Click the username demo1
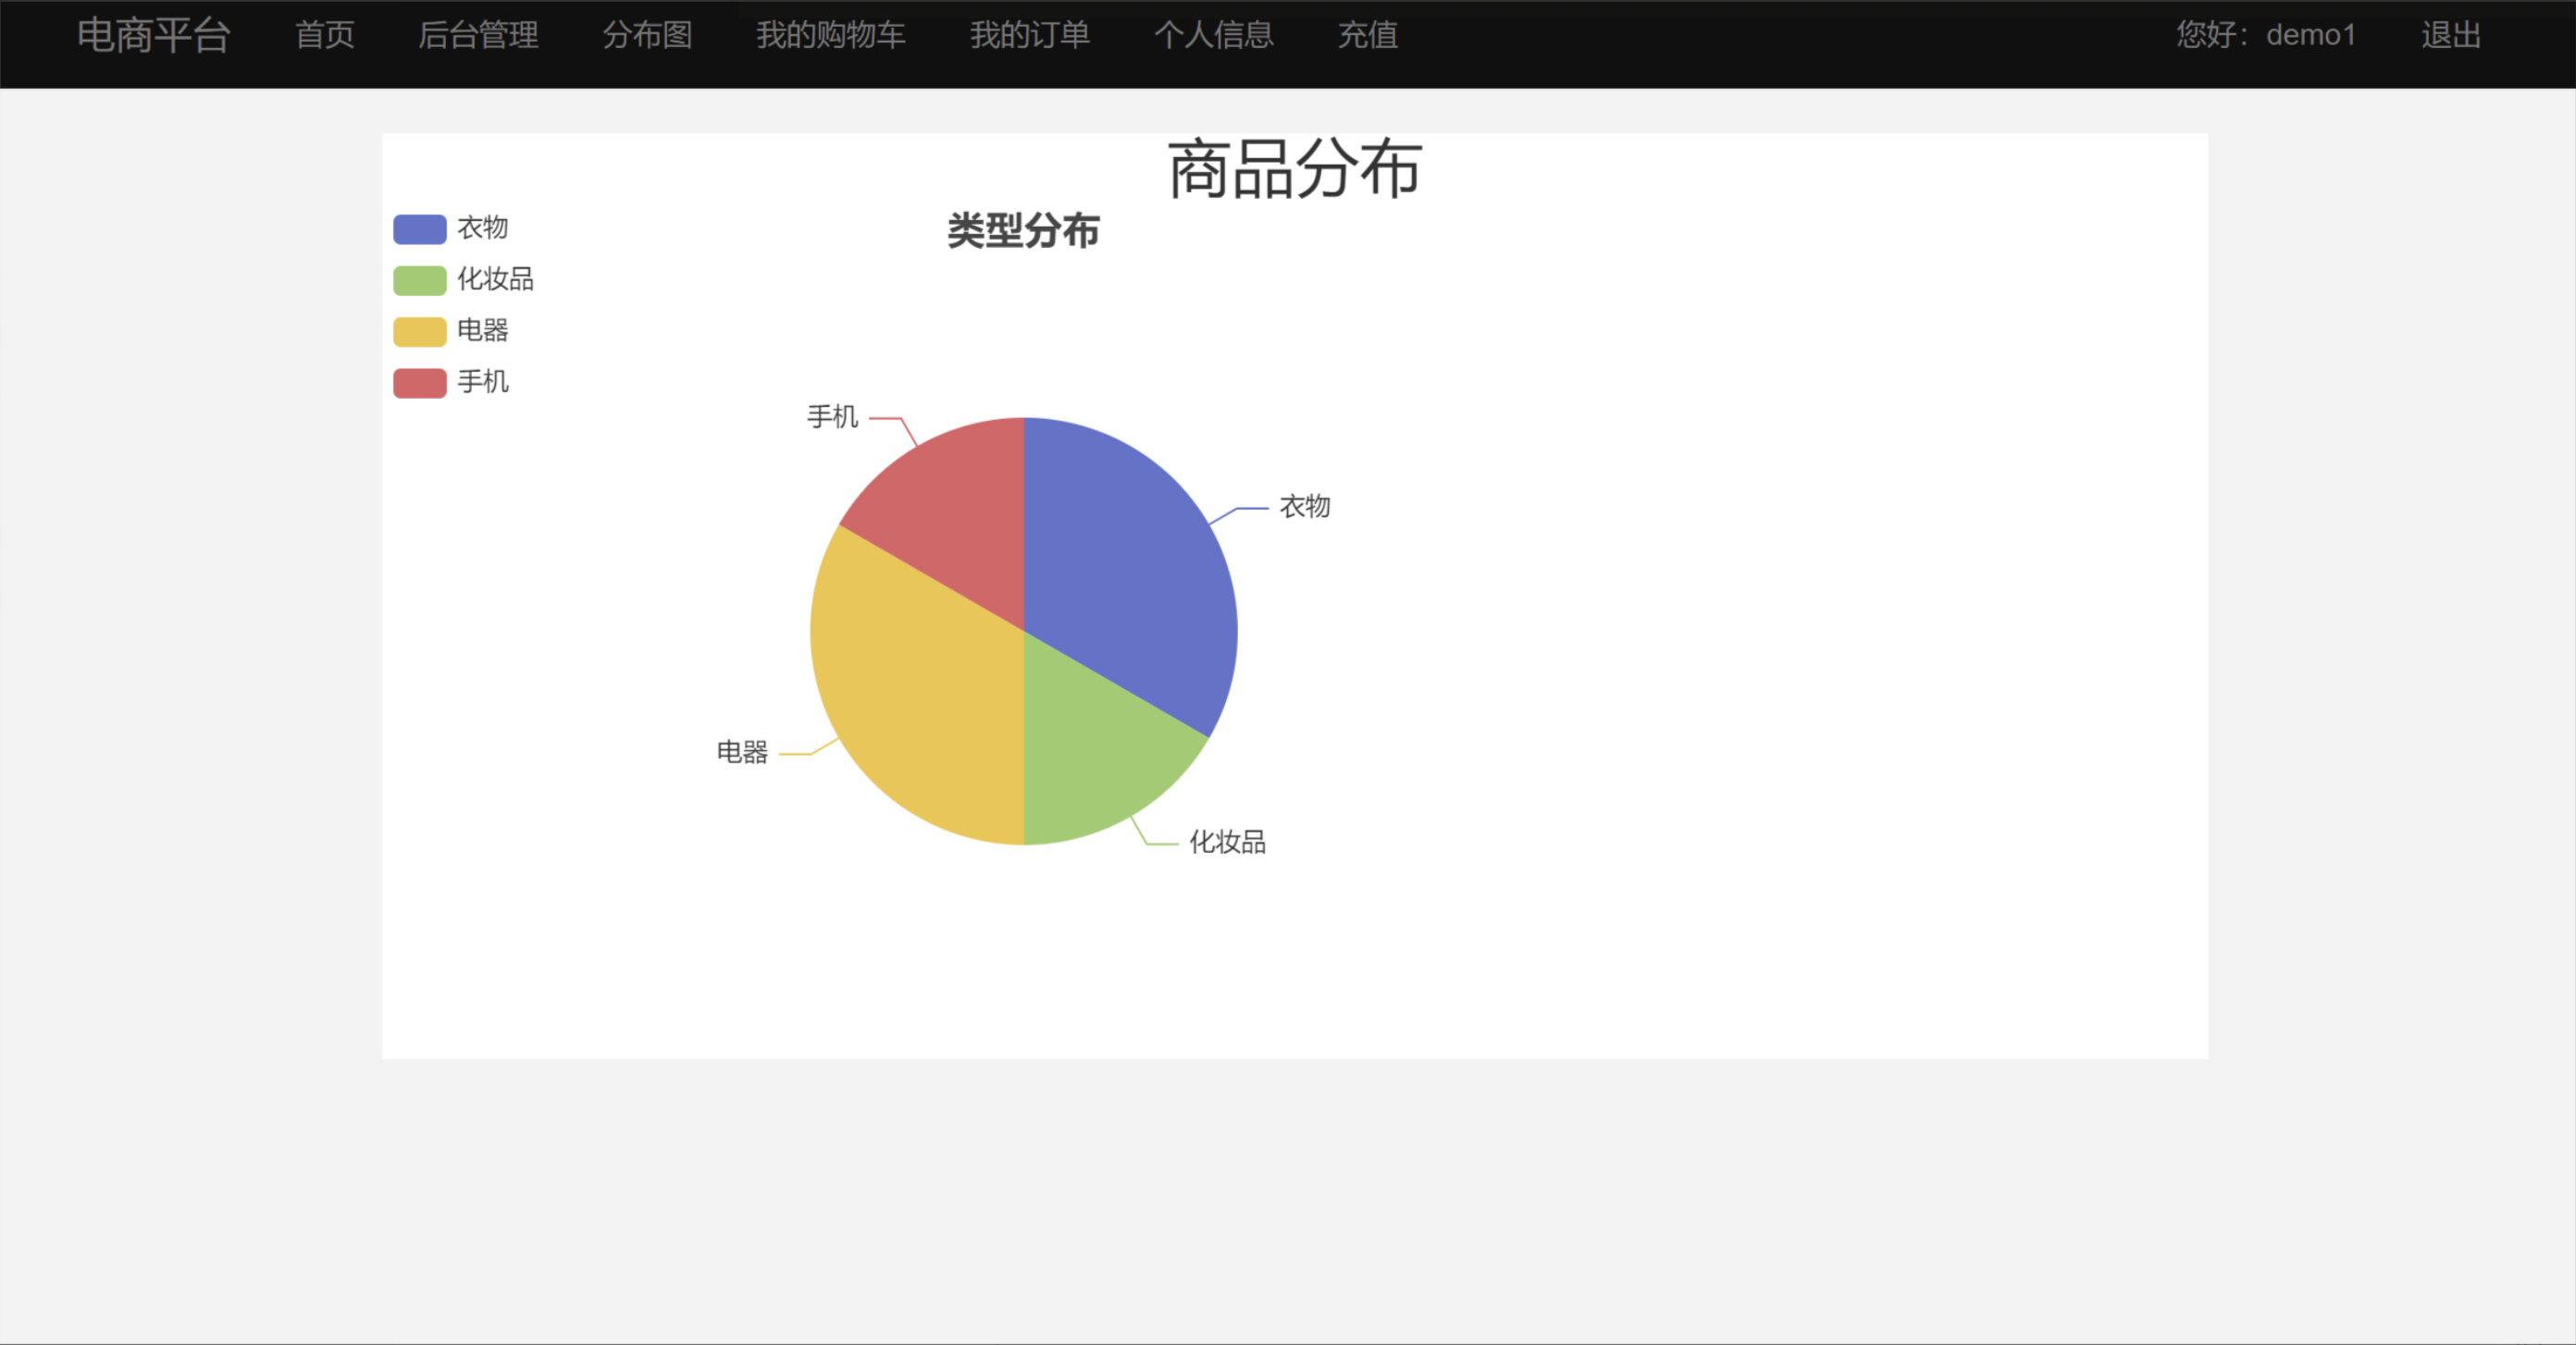 point(2311,36)
